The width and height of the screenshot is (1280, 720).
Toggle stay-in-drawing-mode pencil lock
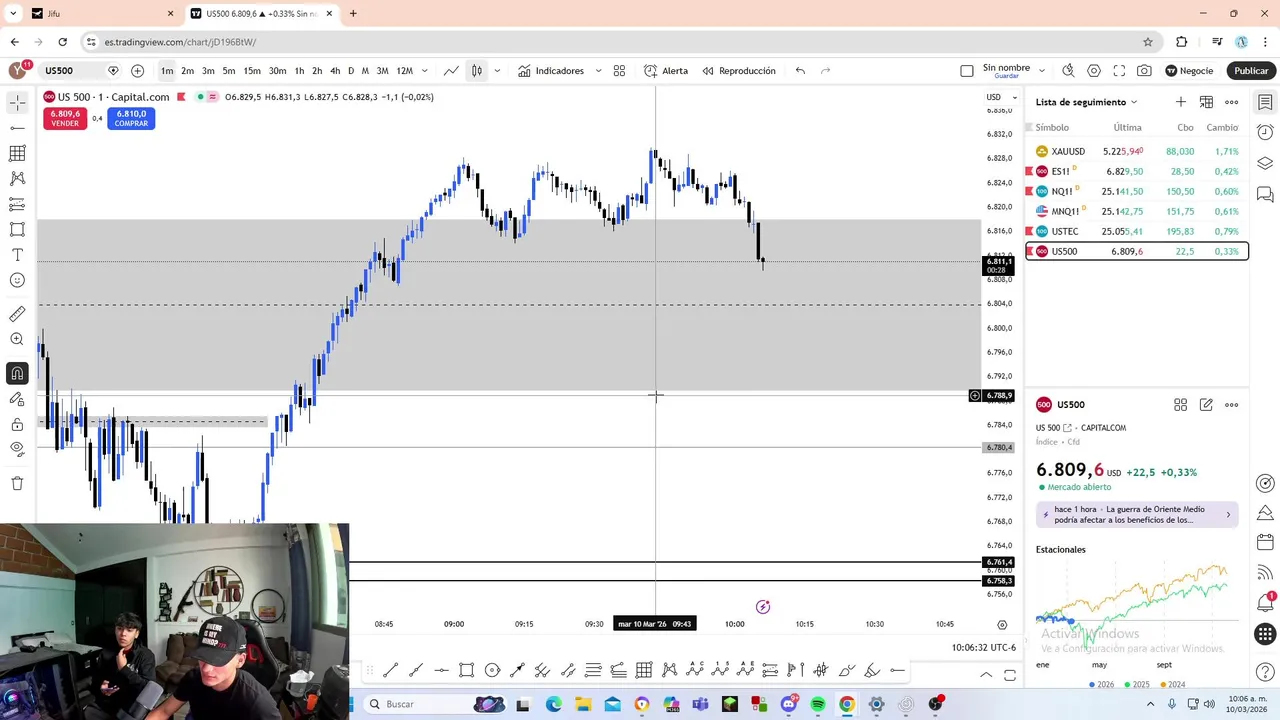[17, 399]
